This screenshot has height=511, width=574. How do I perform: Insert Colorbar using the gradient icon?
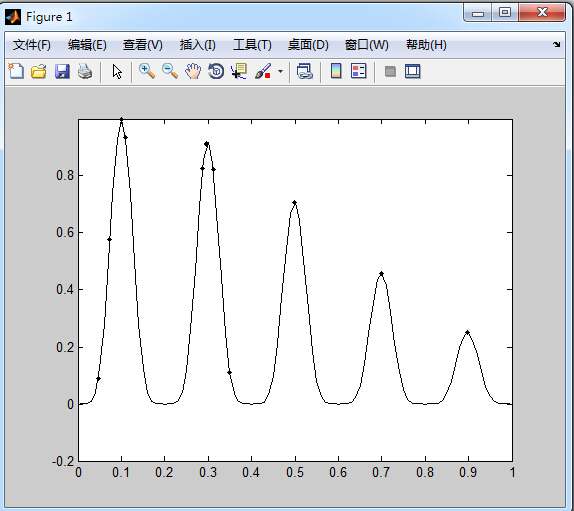point(336,71)
